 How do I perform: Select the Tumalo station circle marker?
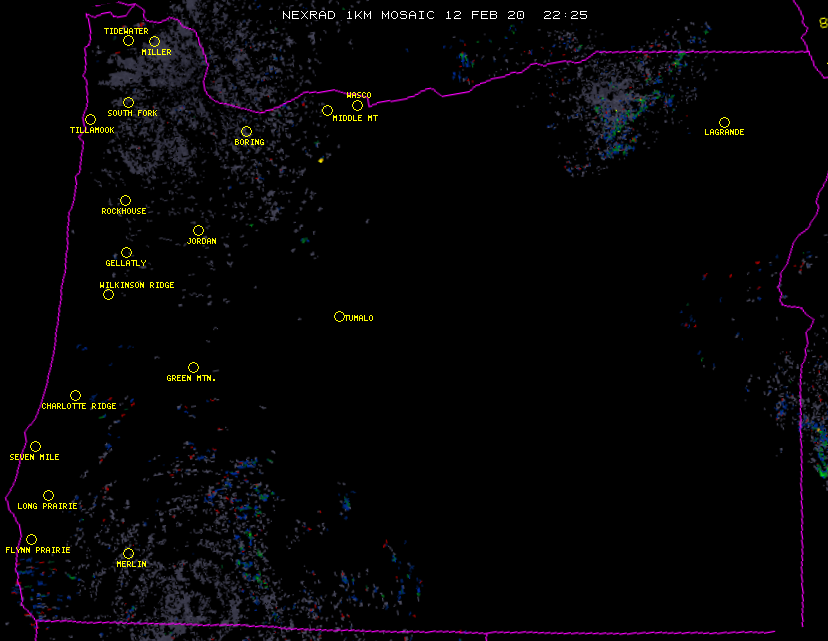coord(339,316)
